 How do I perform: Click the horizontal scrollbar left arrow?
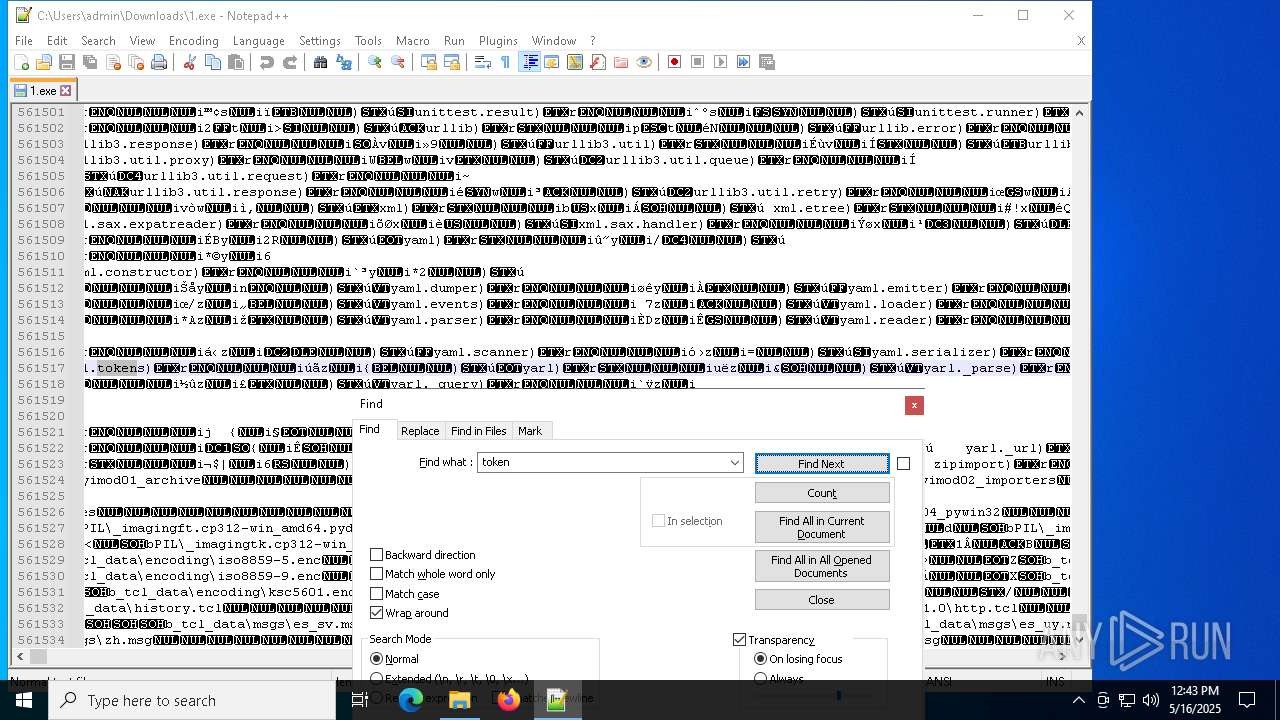point(19,657)
